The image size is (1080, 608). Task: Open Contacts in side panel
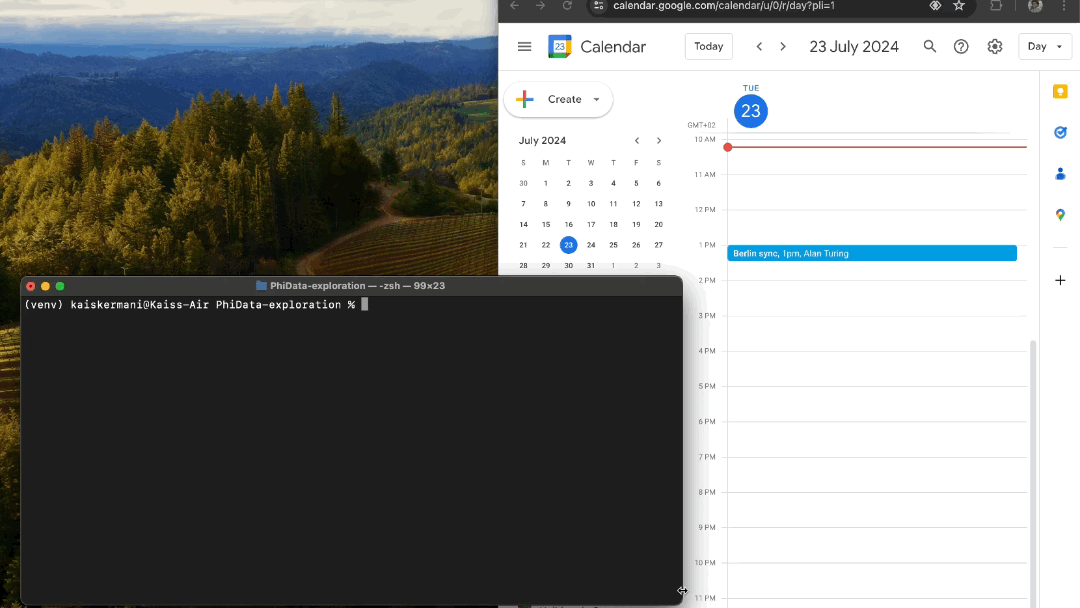point(1060,174)
